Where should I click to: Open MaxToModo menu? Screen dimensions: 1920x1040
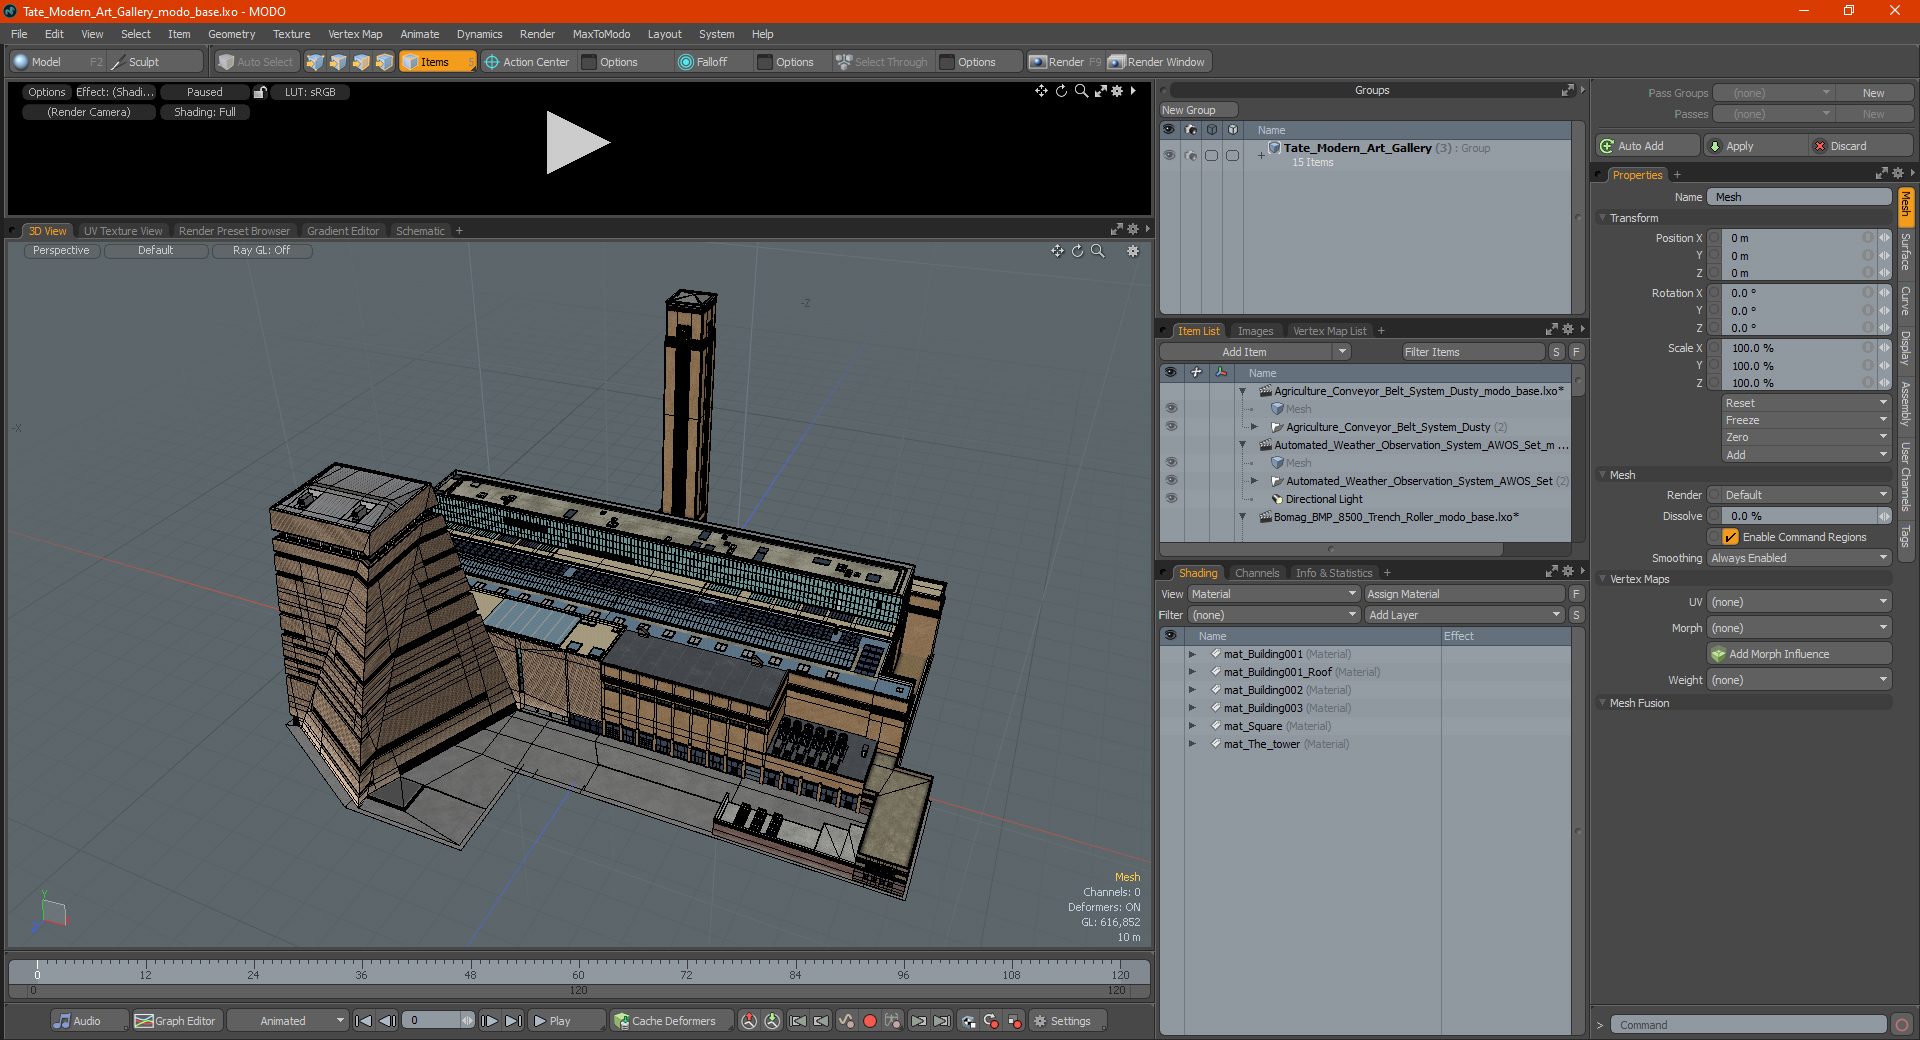[601, 34]
